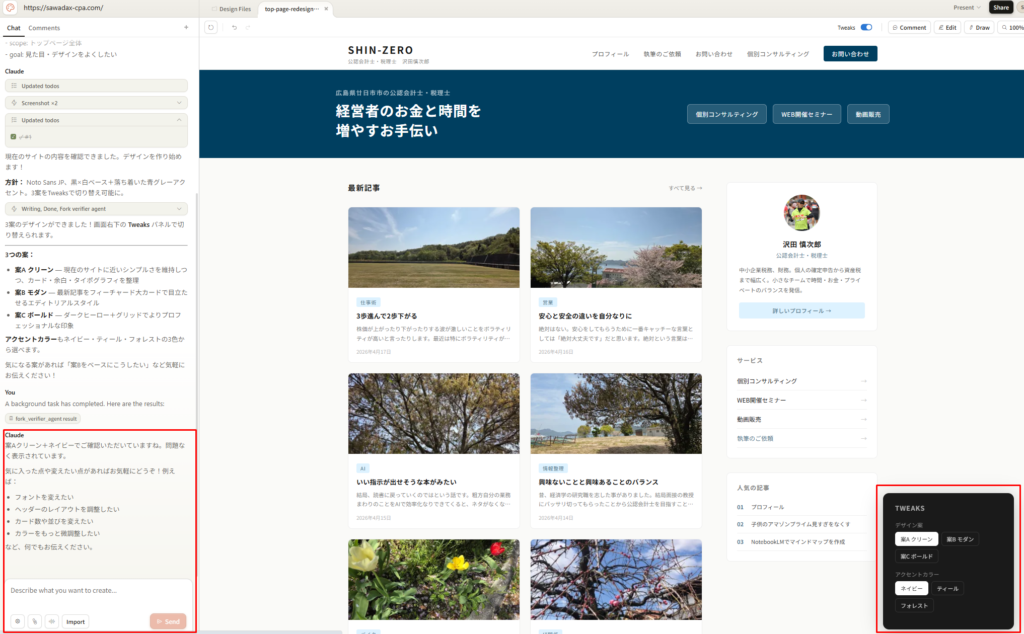Image resolution: width=1024 pixels, height=634 pixels.
Task: Click the reload preview icon
Action: [x=211, y=27]
